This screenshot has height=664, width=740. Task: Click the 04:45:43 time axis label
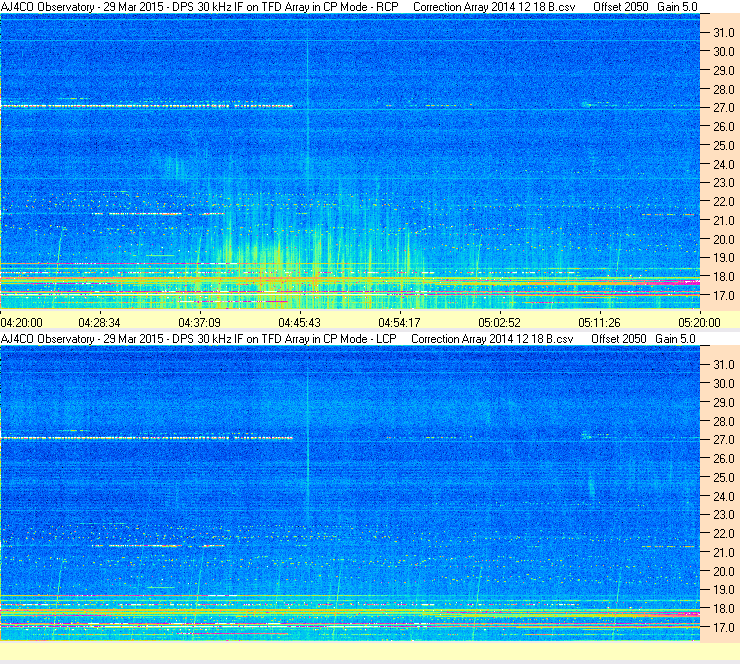299,323
